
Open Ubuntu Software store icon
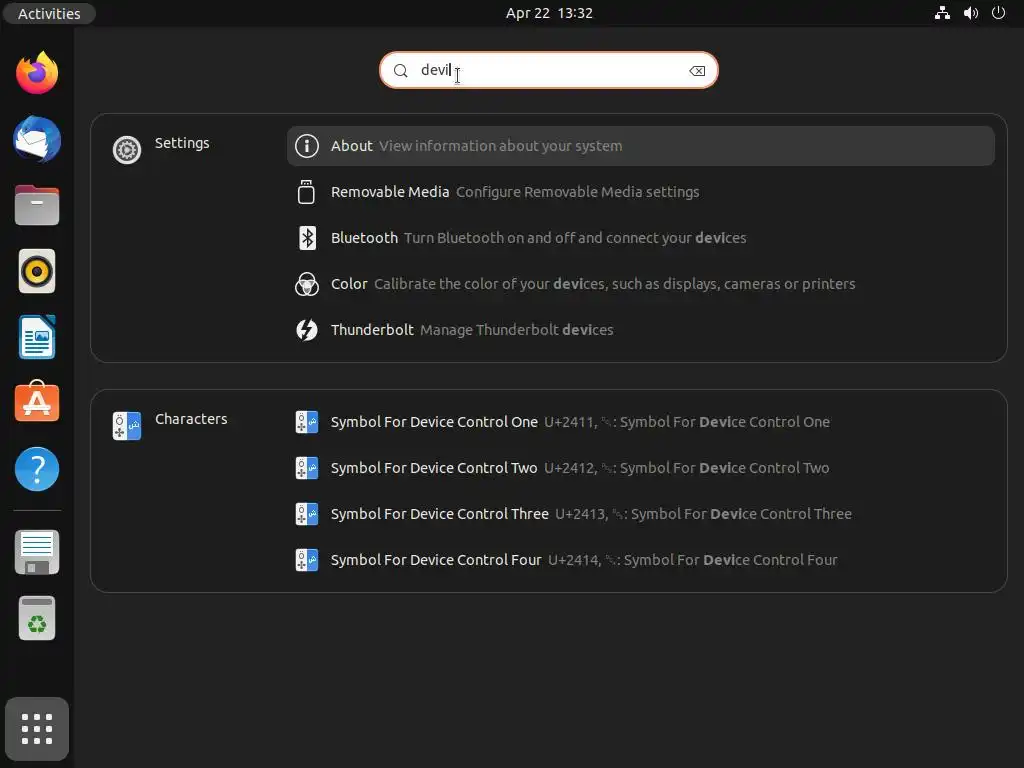[x=37, y=403]
